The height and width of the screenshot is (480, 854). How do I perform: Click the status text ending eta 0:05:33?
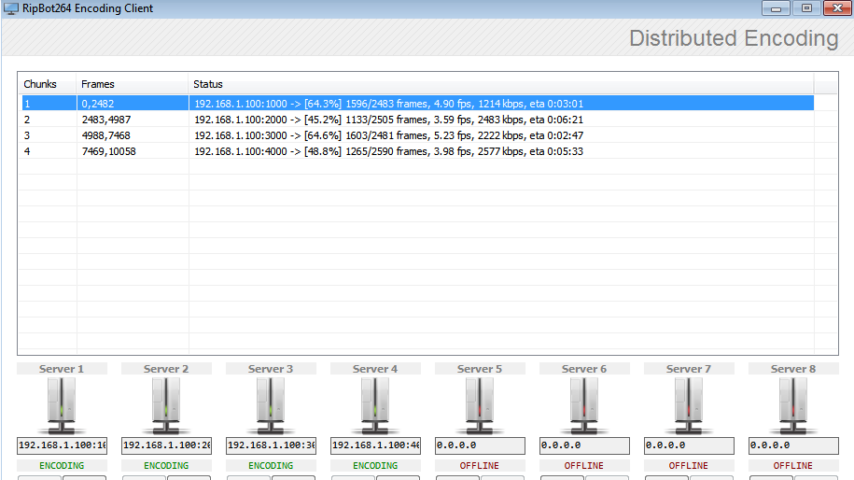click(389, 151)
